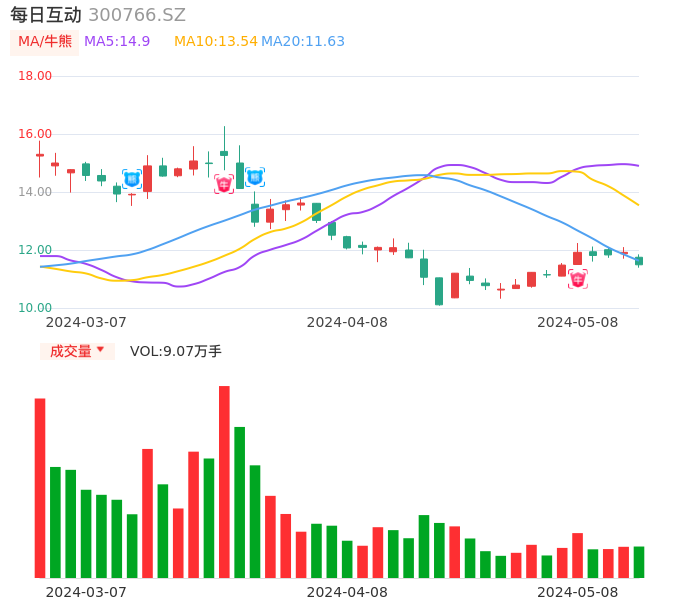Click the stock name 每日互动
The width and height of the screenshot is (686, 606).
[x=46, y=15]
